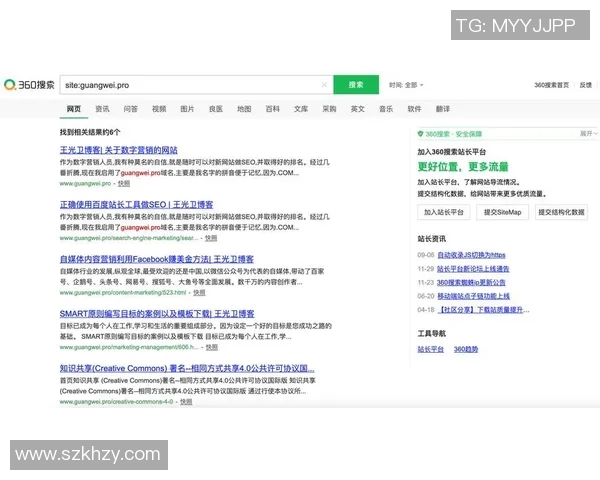Expand the 展开 panel toggle
This screenshot has height=480, width=600.
(x=588, y=133)
